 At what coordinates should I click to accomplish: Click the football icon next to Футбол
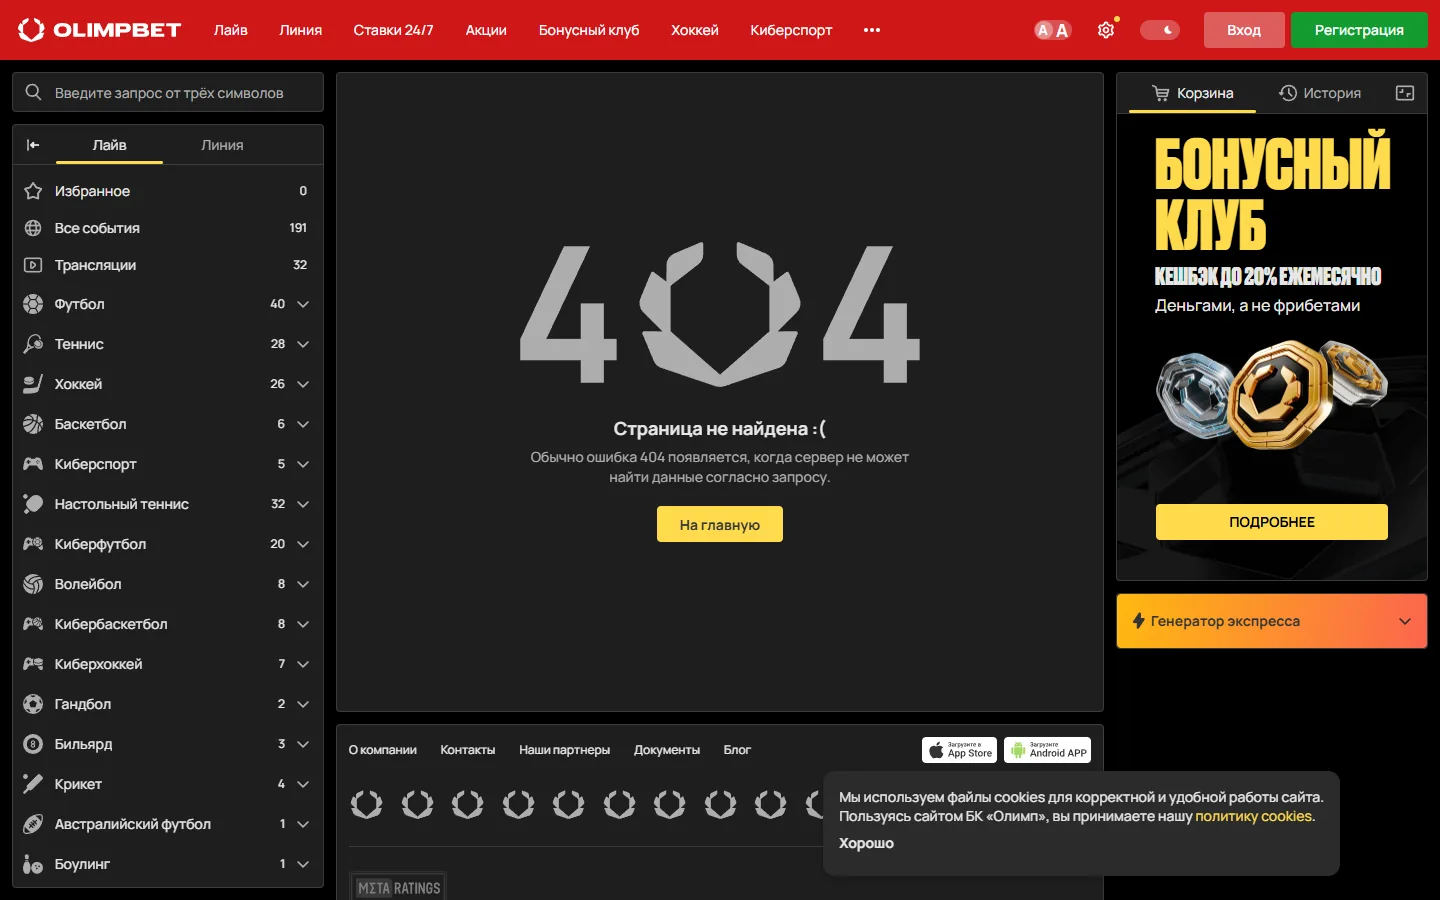[x=33, y=304]
